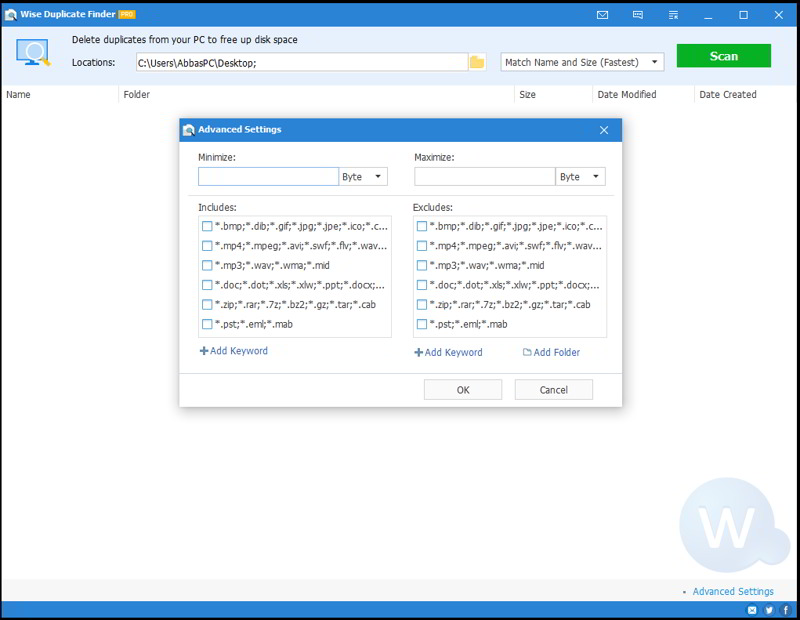This screenshot has width=800, height=620.
Task: Tick the *.pst;*.eml Includes checkbox
Action: coord(207,324)
